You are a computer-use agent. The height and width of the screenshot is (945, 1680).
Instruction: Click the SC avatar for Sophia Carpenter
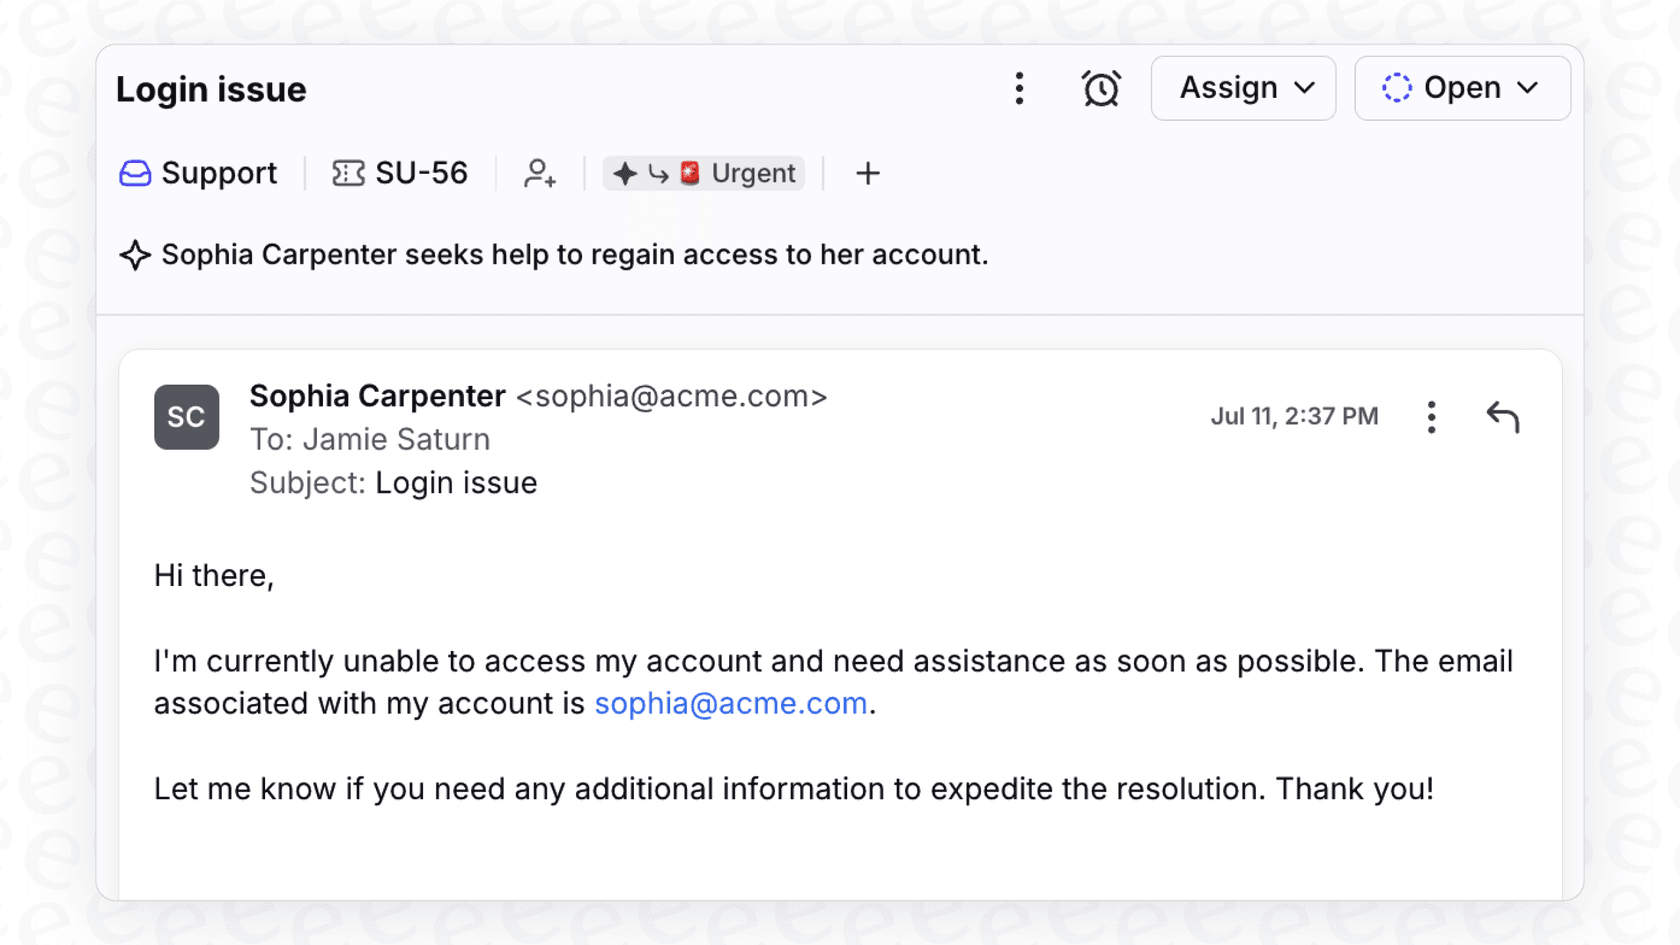[186, 417]
